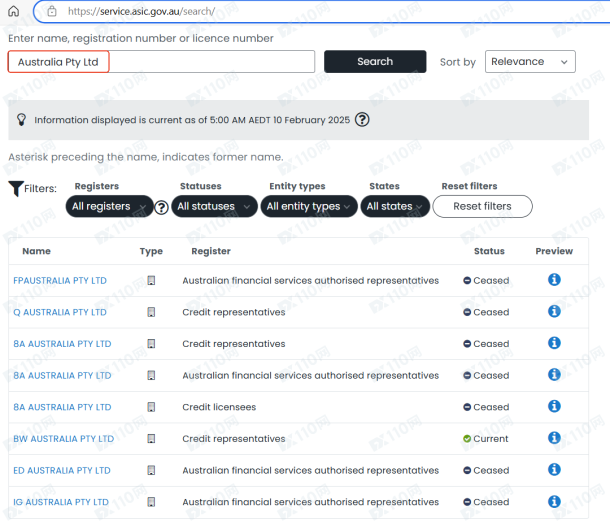
Task: Click the Status column header
Action: click(489, 251)
